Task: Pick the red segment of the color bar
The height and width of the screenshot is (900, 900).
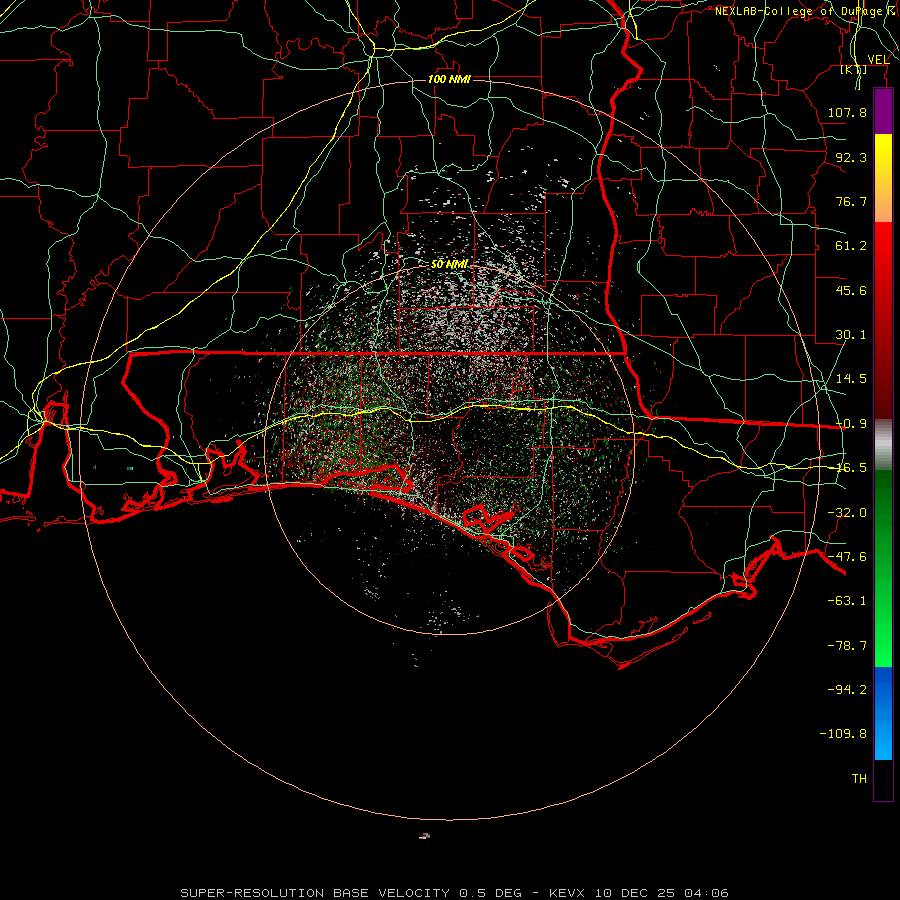Action: (x=883, y=320)
